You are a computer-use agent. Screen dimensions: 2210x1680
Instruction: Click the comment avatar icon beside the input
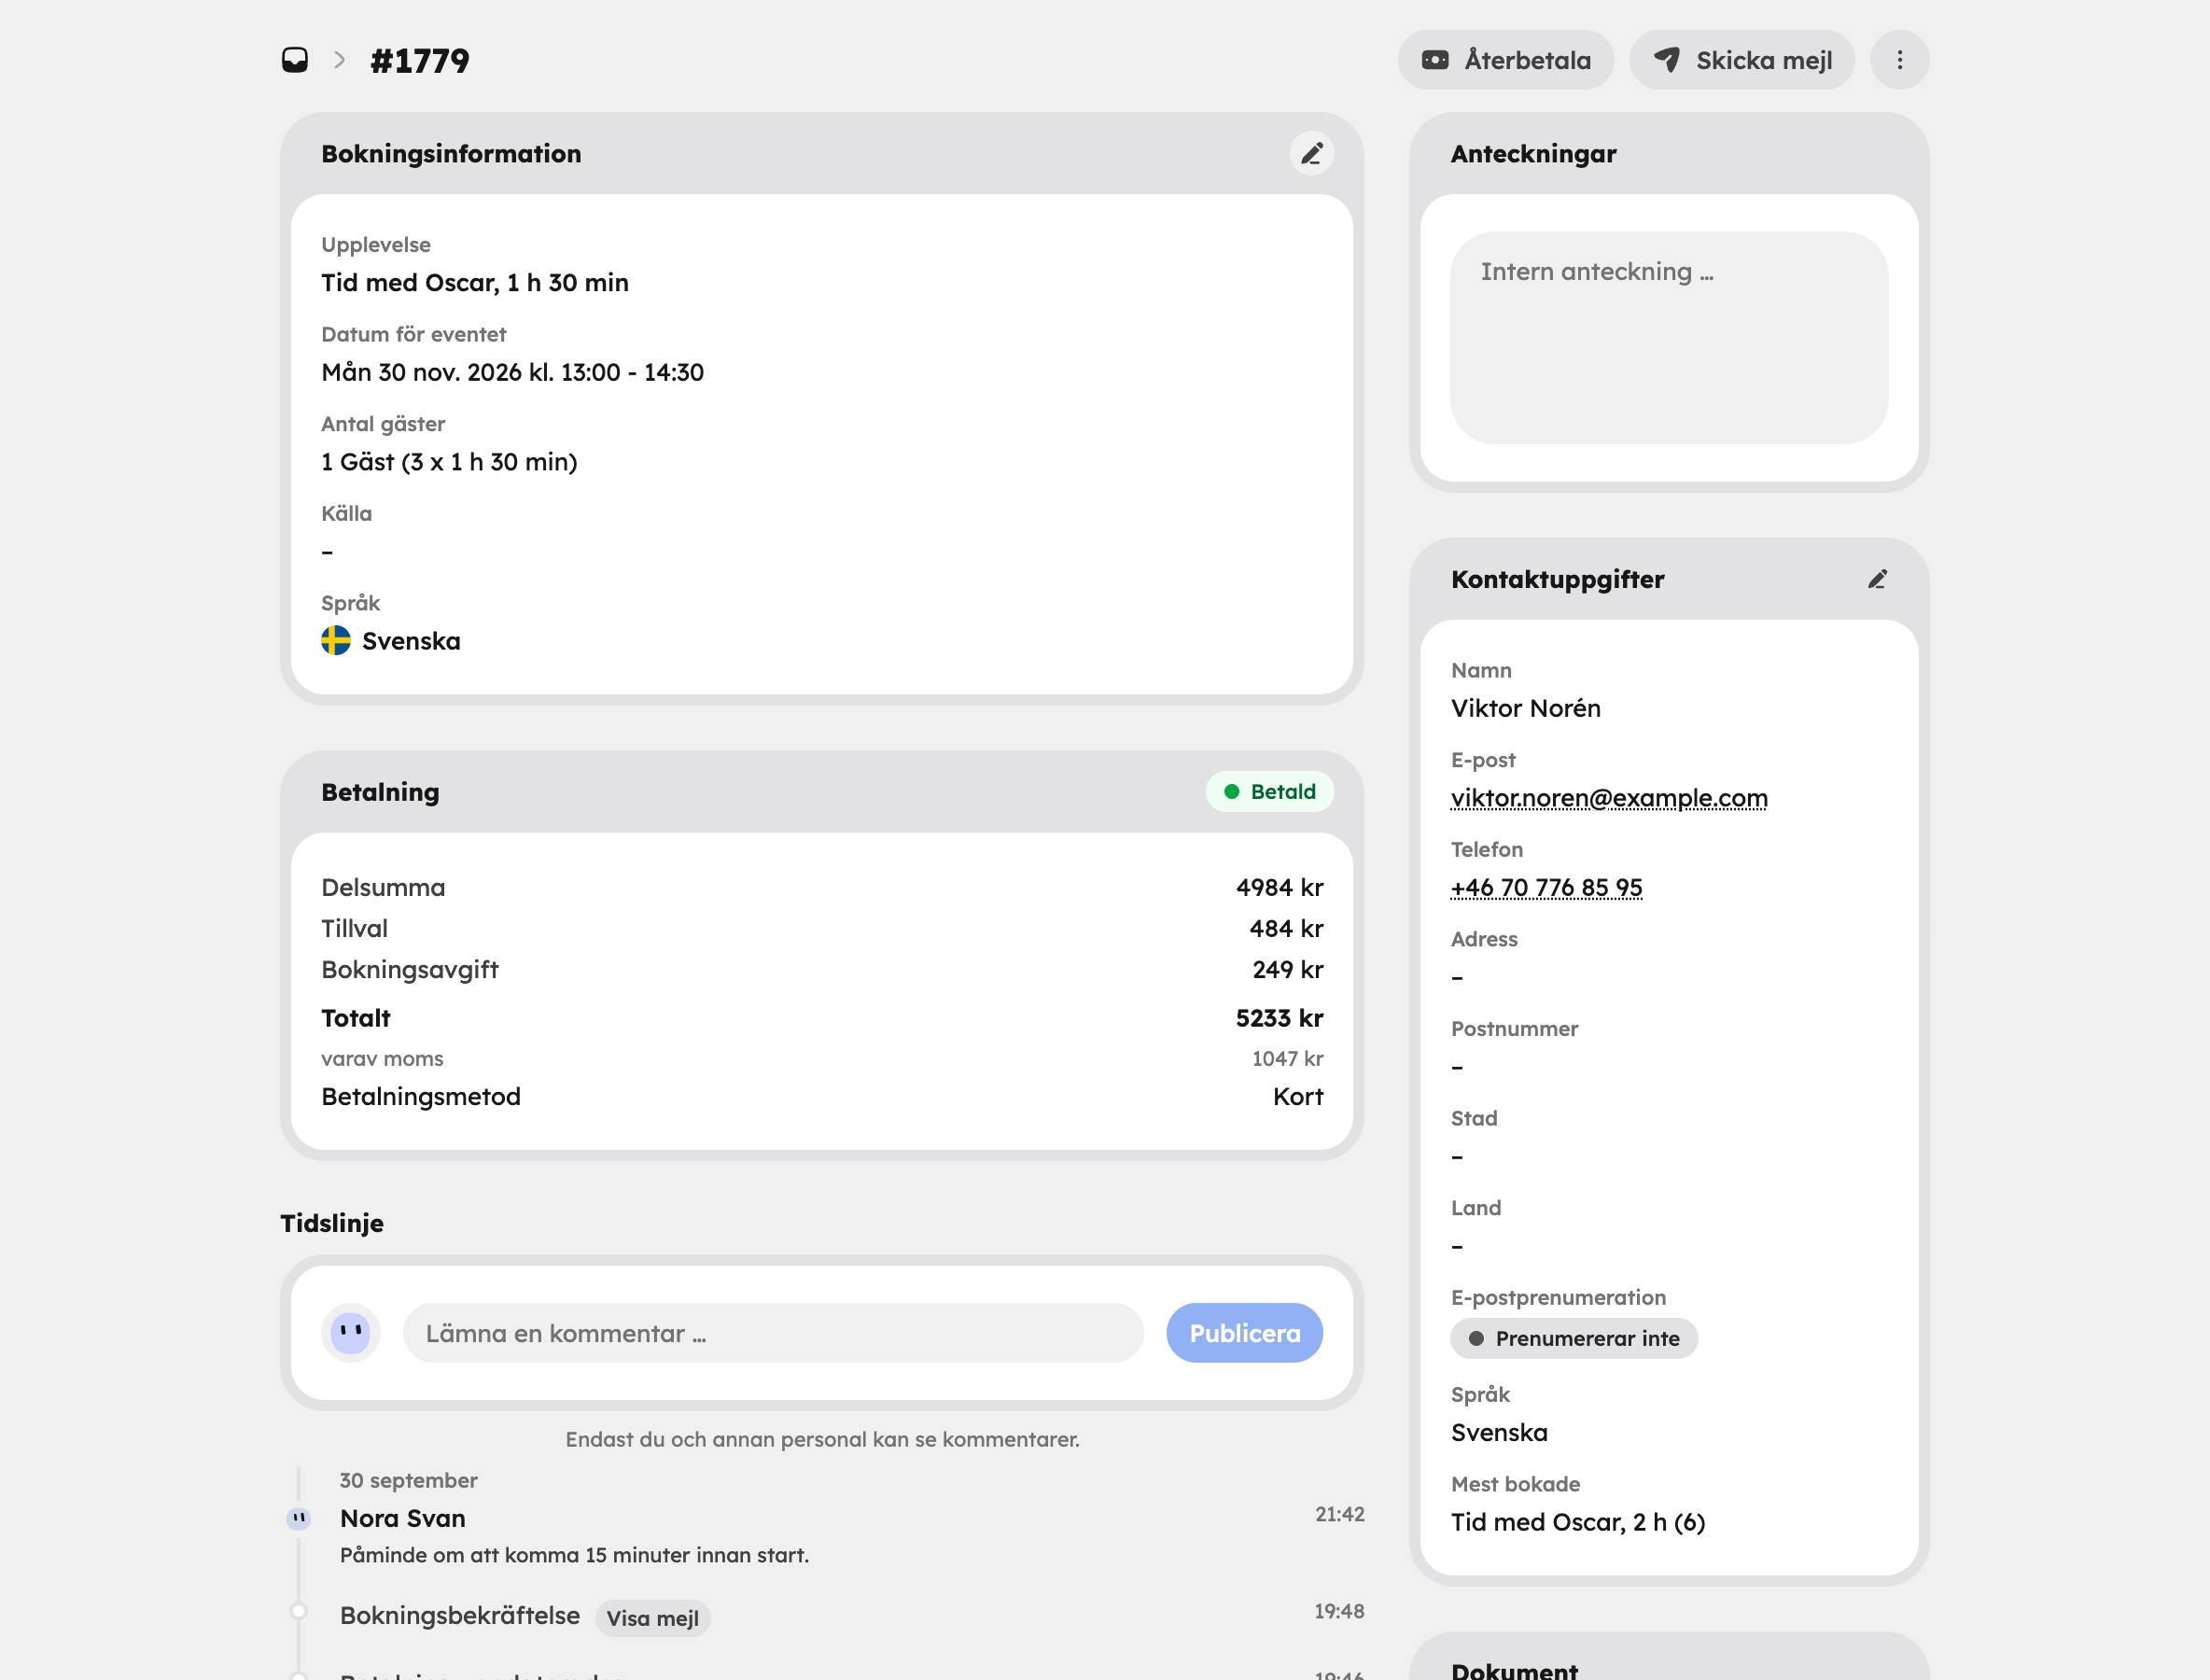point(350,1332)
